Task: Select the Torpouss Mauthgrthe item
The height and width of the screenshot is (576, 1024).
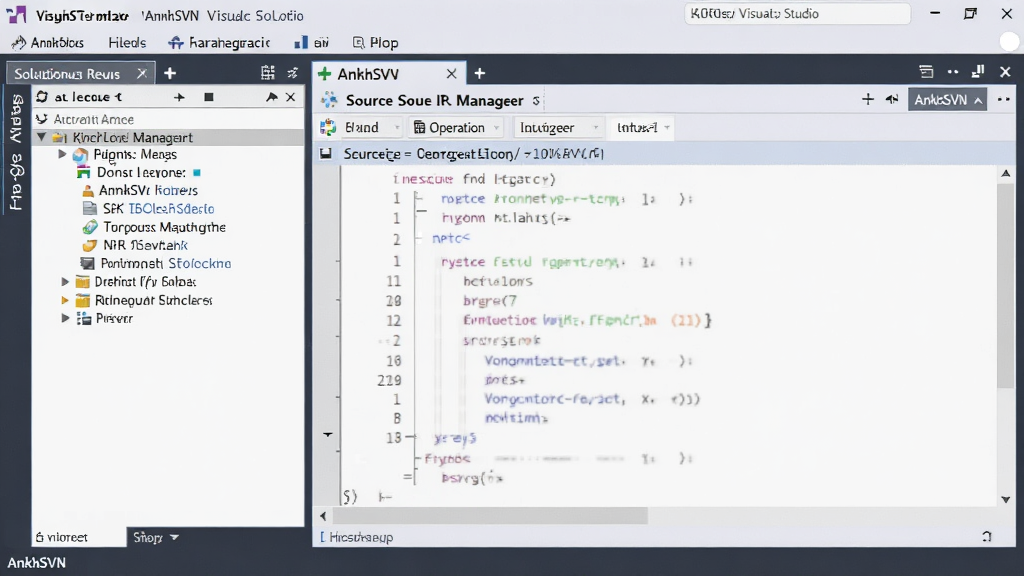Action: click(x=165, y=227)
